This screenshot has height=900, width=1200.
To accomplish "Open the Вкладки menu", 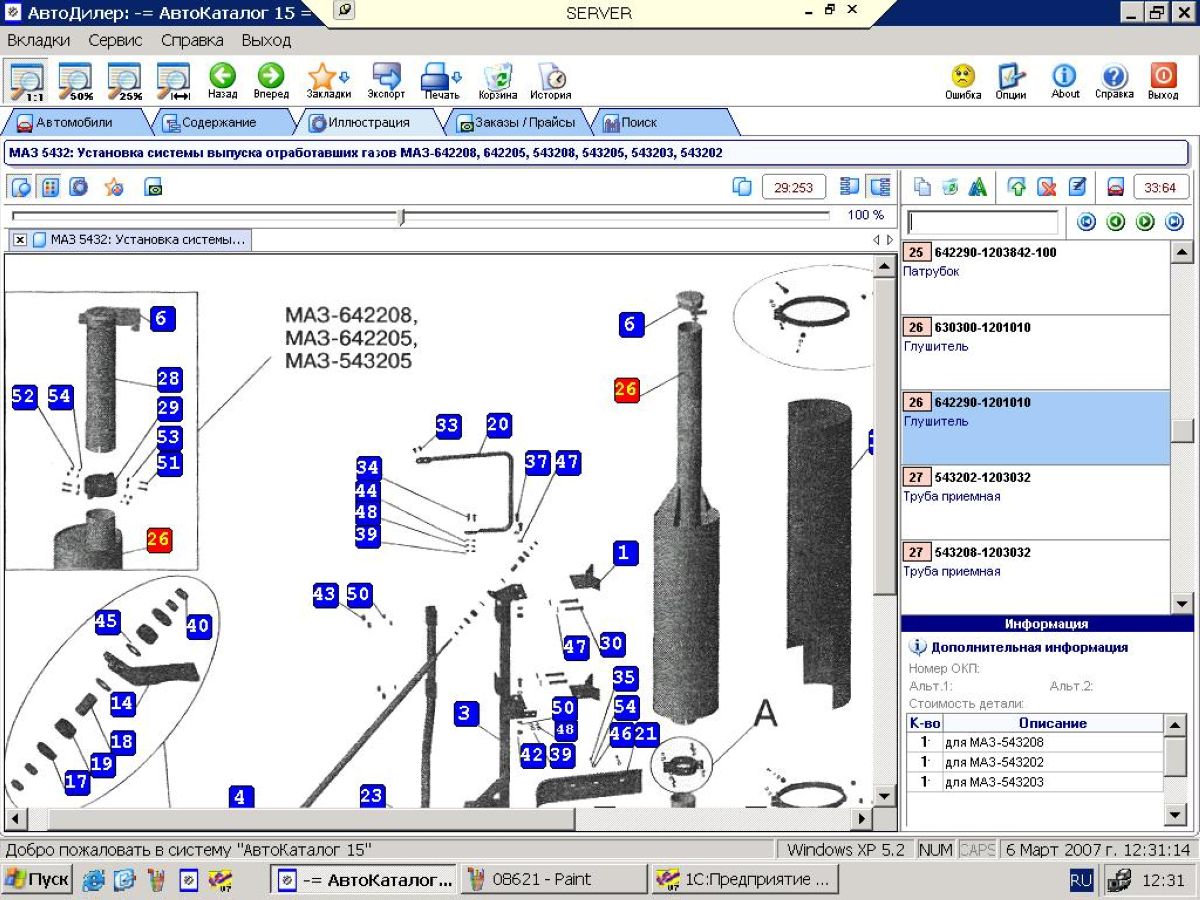I will tap(39, 41).
